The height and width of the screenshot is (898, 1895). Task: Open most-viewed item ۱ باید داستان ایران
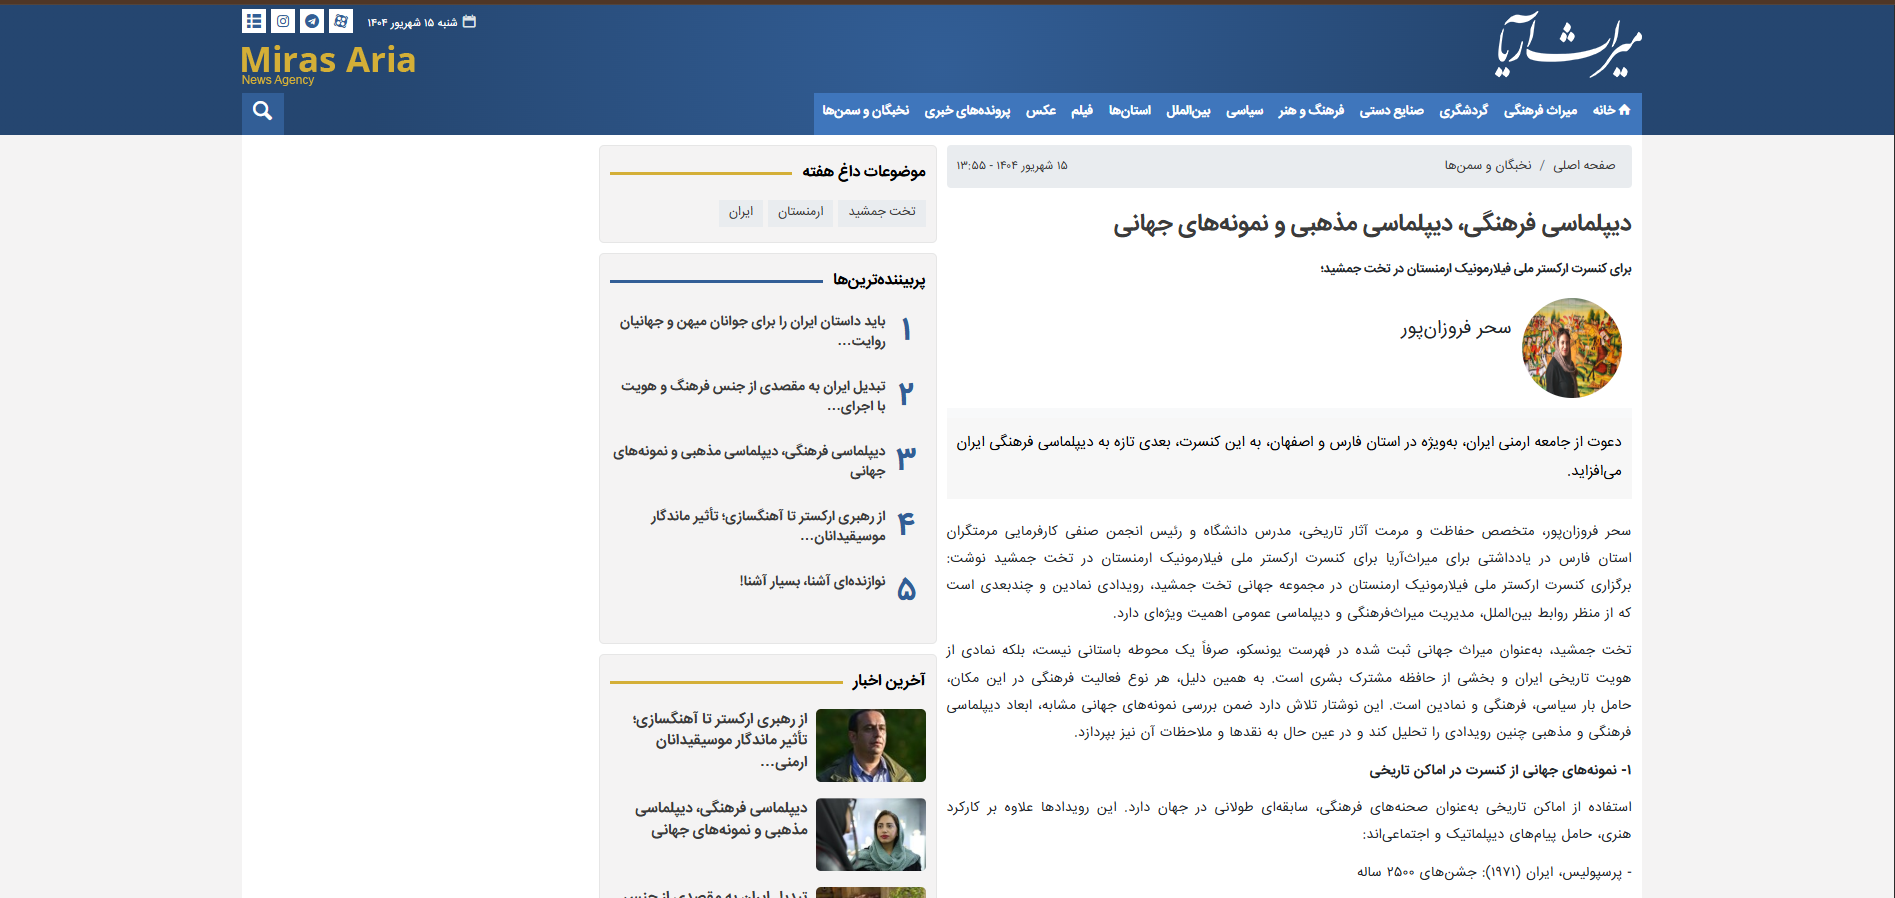tap(752, 331)
